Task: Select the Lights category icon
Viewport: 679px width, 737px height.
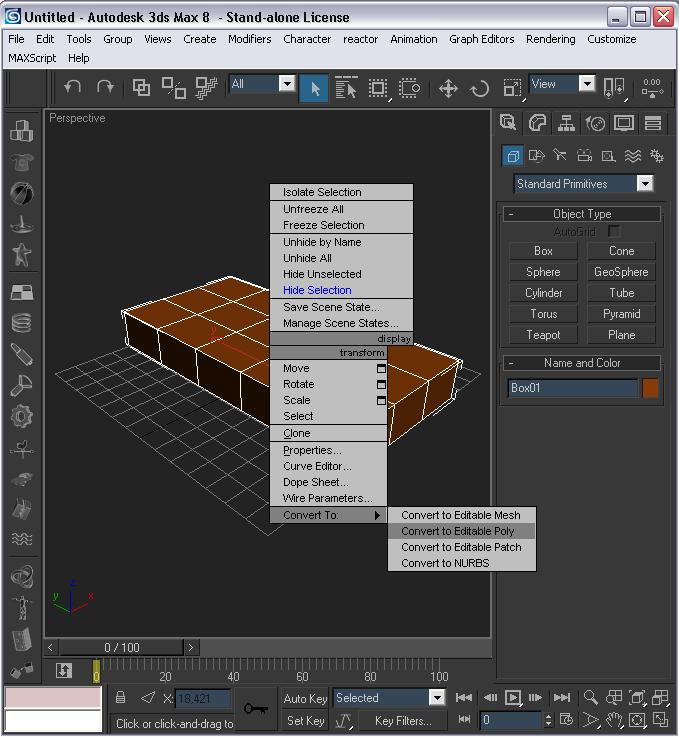Action: (560, 155)
